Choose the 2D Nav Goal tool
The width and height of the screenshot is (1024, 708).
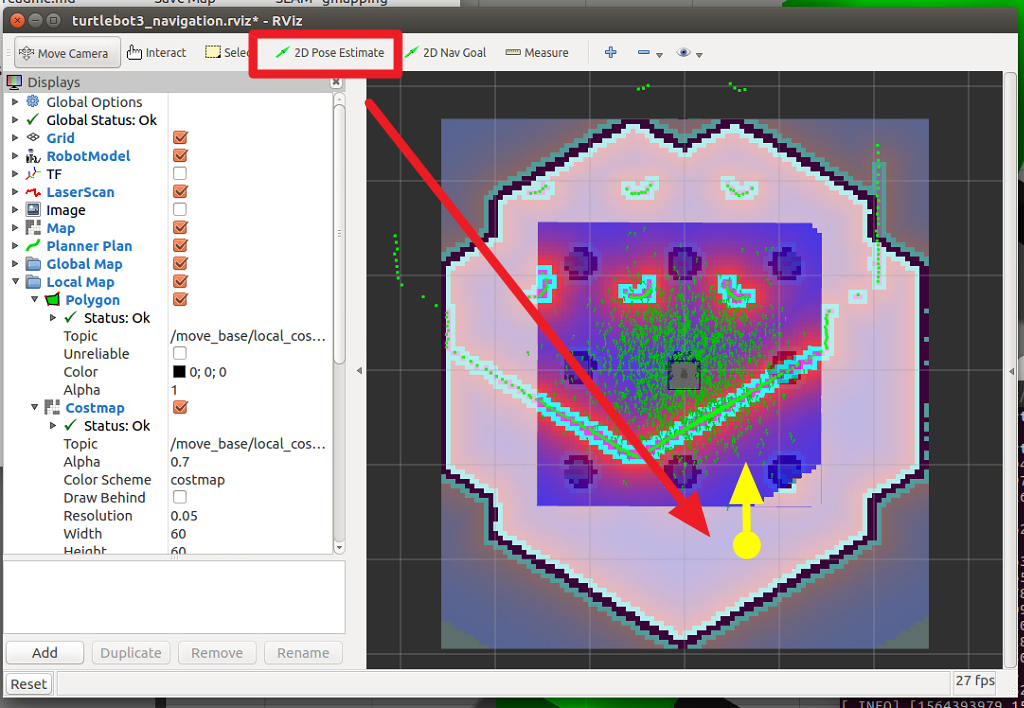446,53
